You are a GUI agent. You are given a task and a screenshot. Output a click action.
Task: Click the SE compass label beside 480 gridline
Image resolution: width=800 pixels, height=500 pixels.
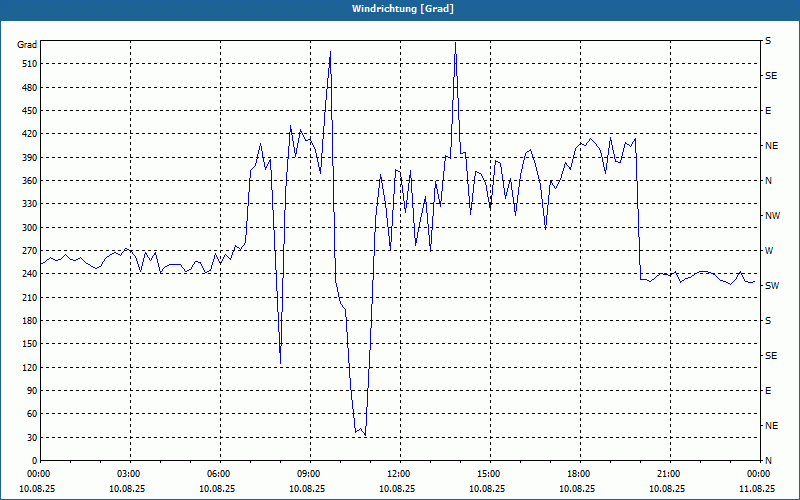click(x=771, y=76)
